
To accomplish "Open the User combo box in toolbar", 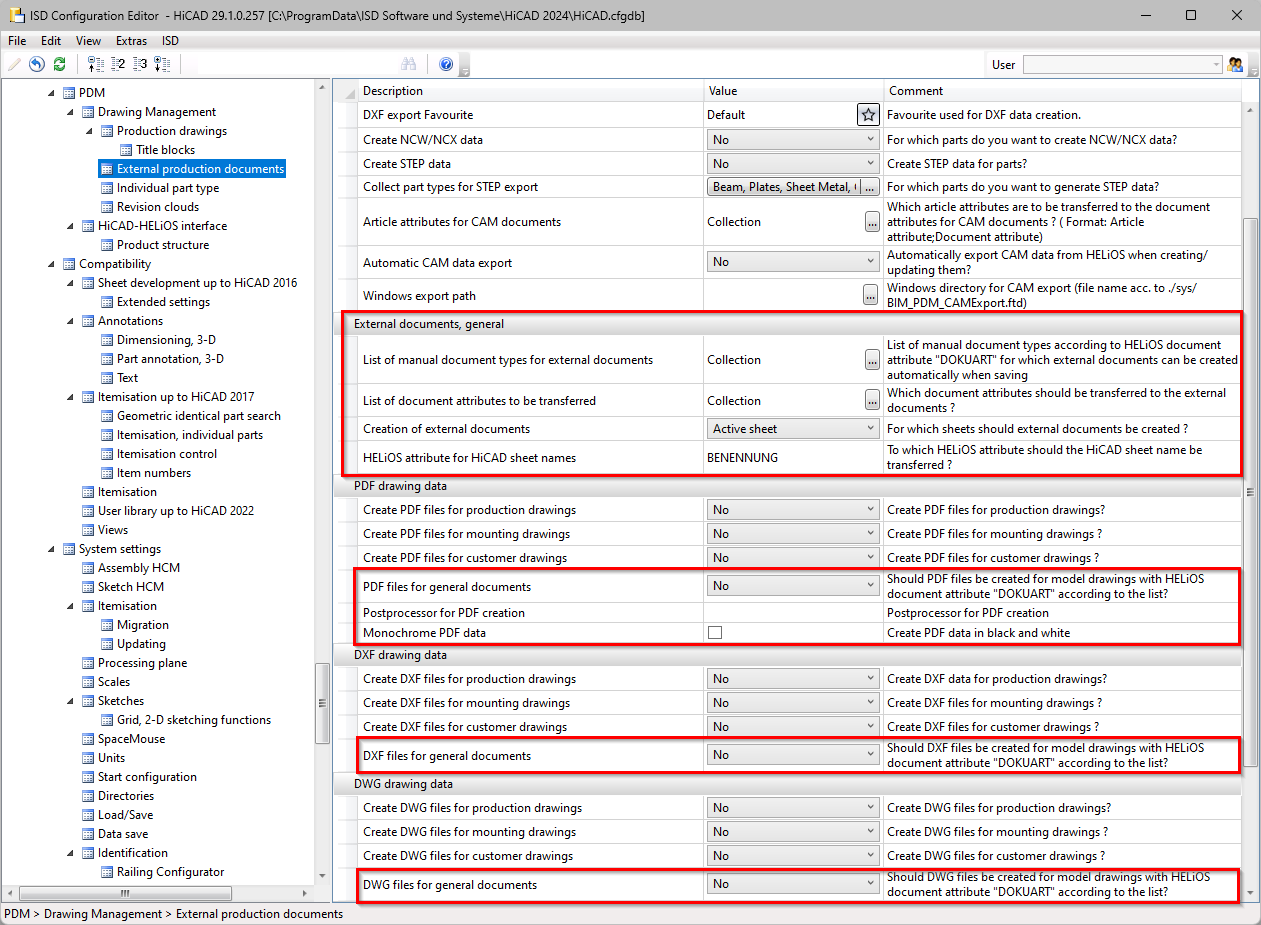I will click(x=1122, y=64).
